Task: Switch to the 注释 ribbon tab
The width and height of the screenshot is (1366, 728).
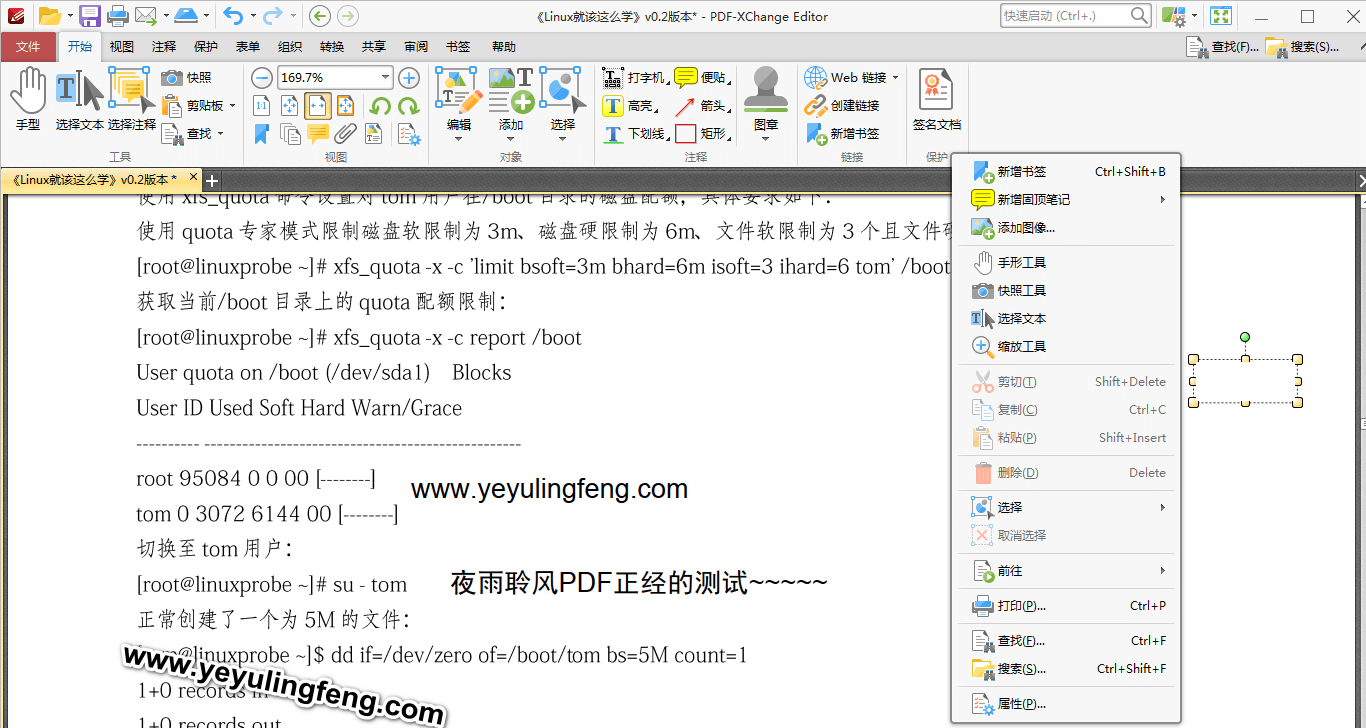Action: click(164, 47)
